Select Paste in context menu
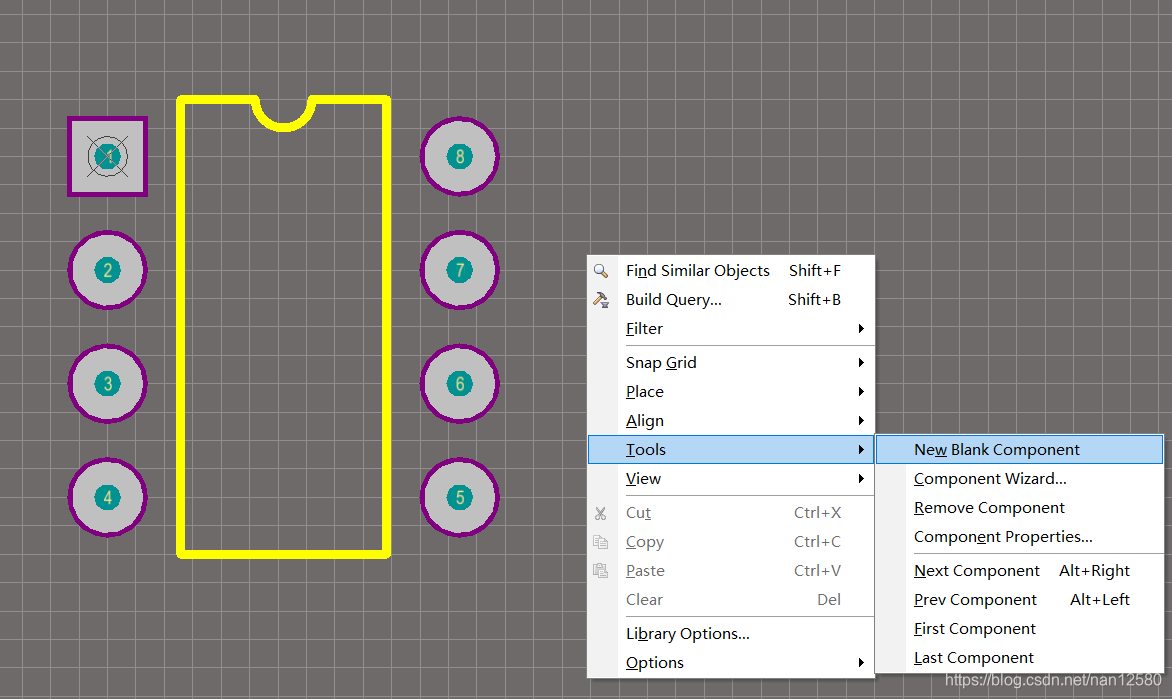This screenshot has height=699, width=1172. [x=731, y=571]
